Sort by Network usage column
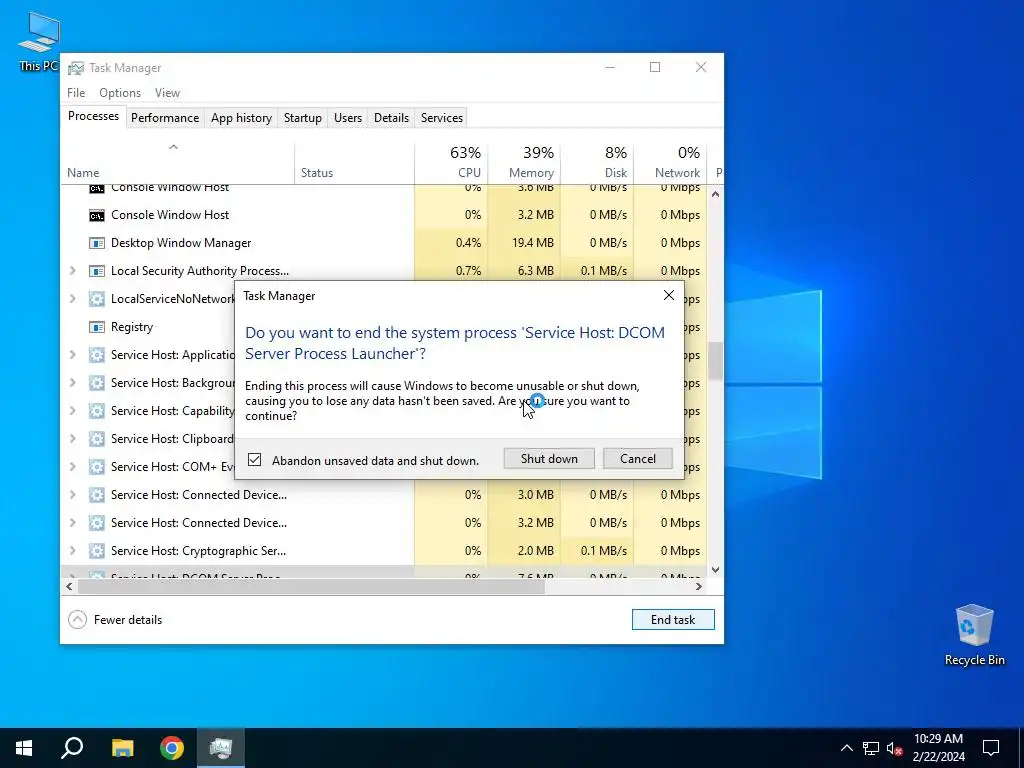 coord(670,162)
